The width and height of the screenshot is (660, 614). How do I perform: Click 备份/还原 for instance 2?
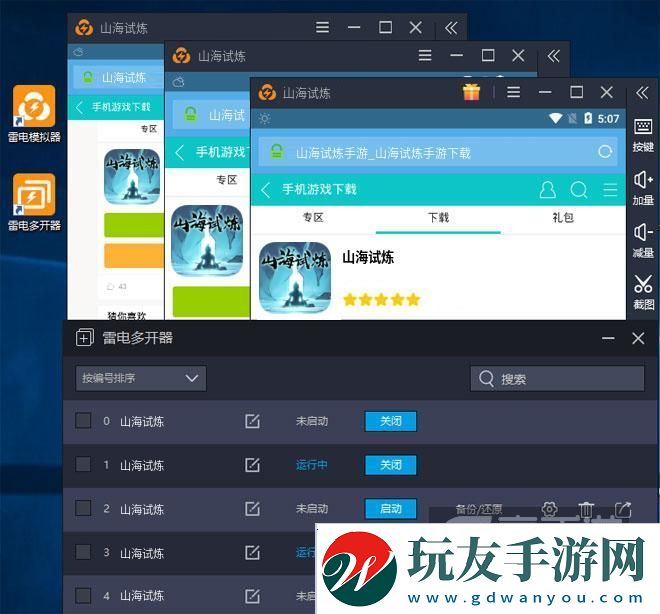[479, 509]
